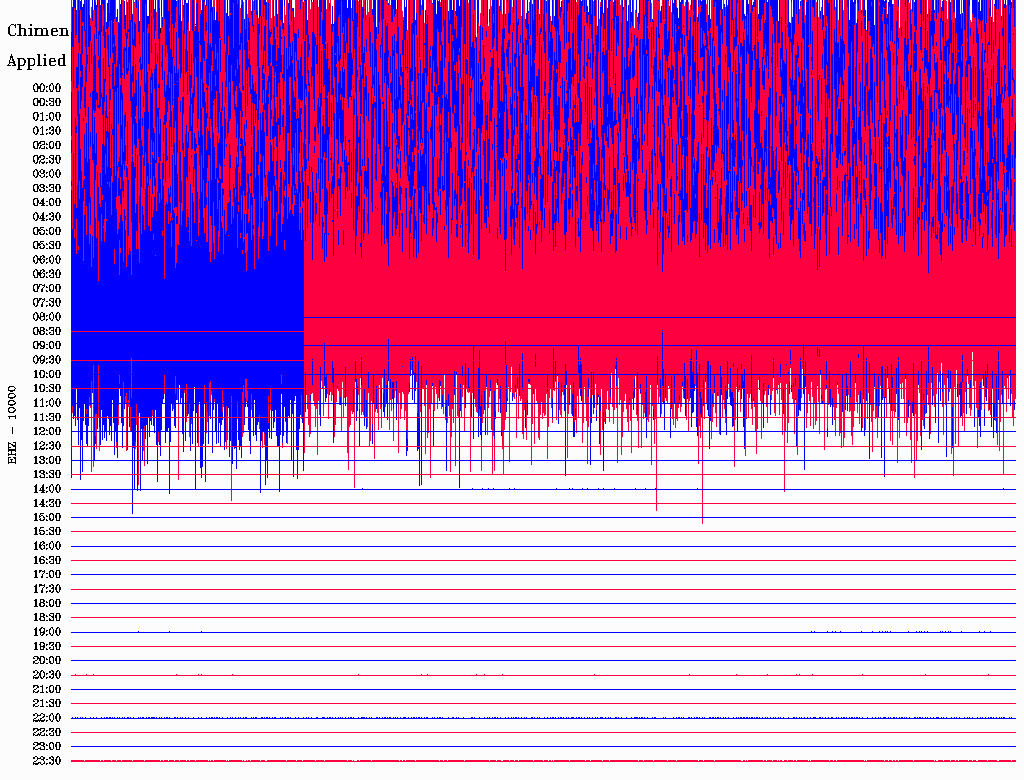Select the 09:00 time label
Viewport: 1024px width, 780px height.
click(x=47, y=346)
